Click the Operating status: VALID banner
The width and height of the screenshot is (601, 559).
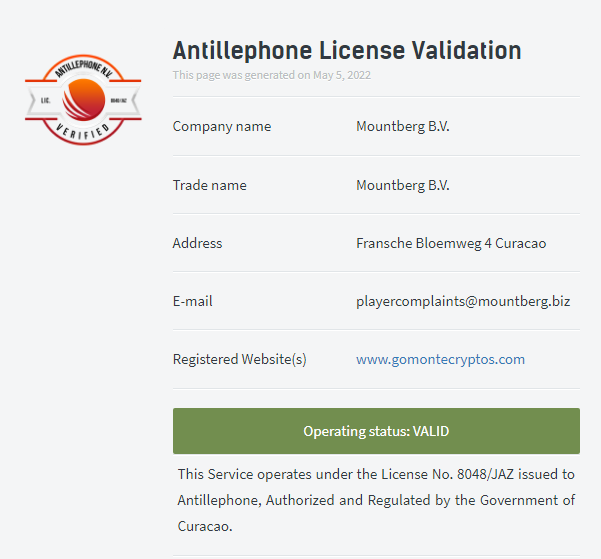(x=376, y=431)
